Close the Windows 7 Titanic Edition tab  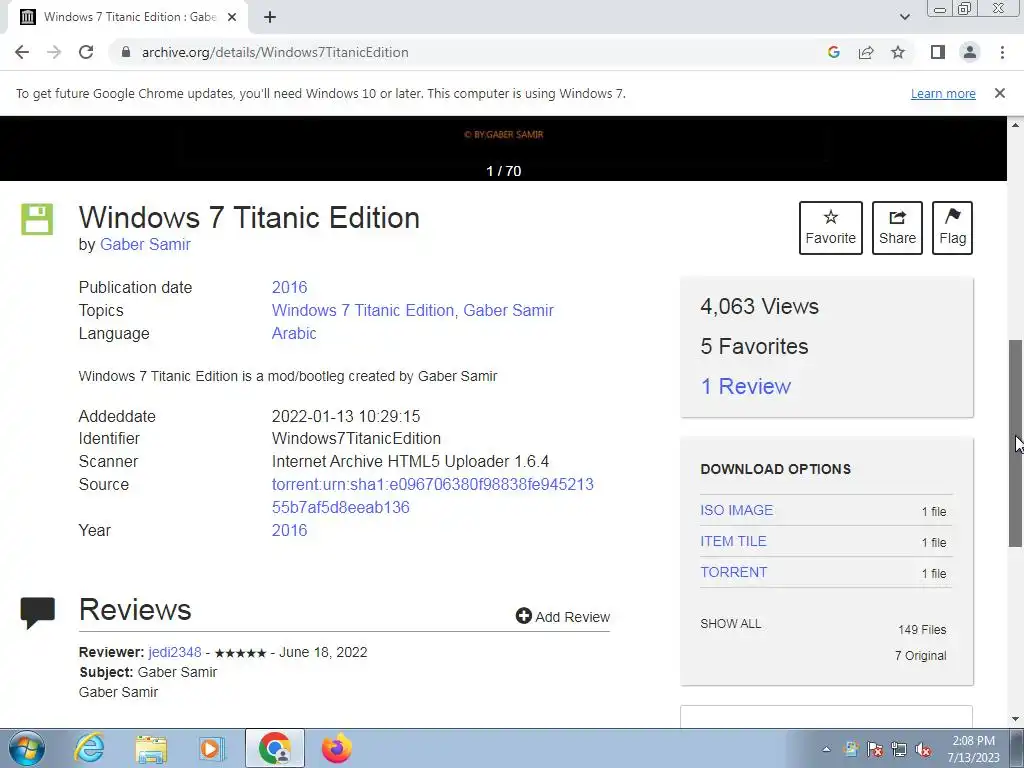click(232, 17)
